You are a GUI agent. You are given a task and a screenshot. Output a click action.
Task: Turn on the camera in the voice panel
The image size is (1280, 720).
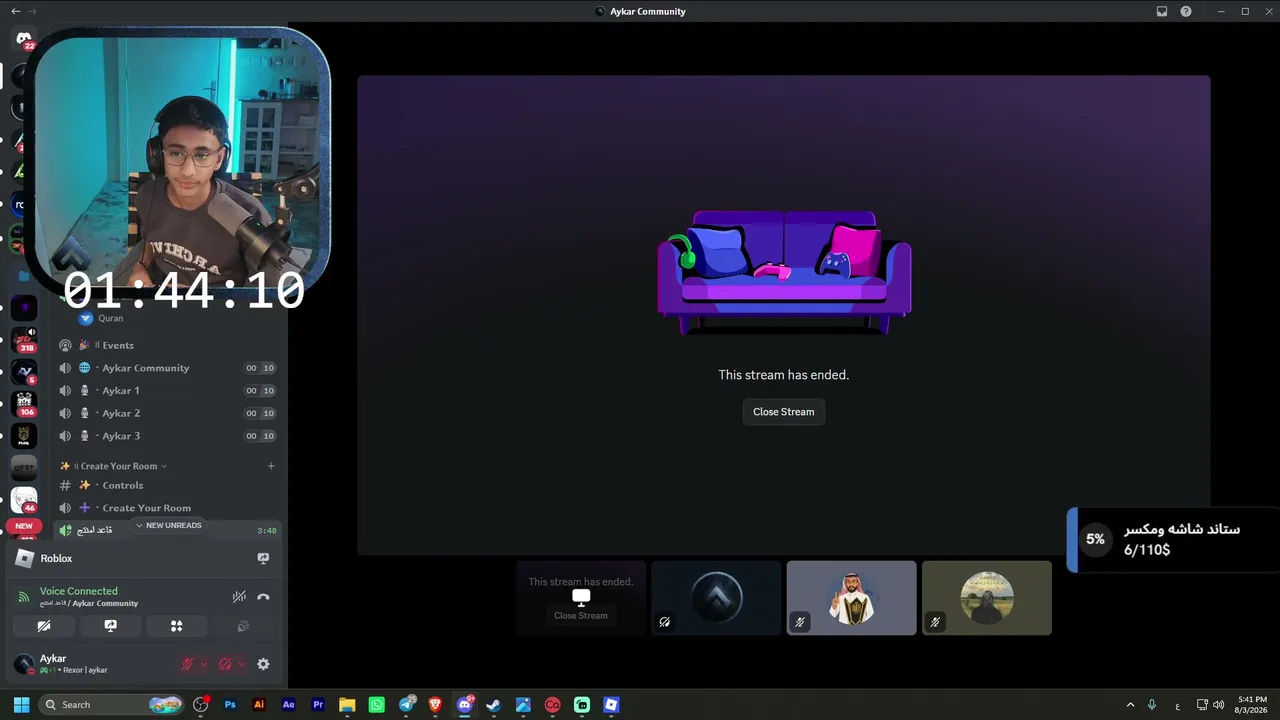tap(44, 626)
